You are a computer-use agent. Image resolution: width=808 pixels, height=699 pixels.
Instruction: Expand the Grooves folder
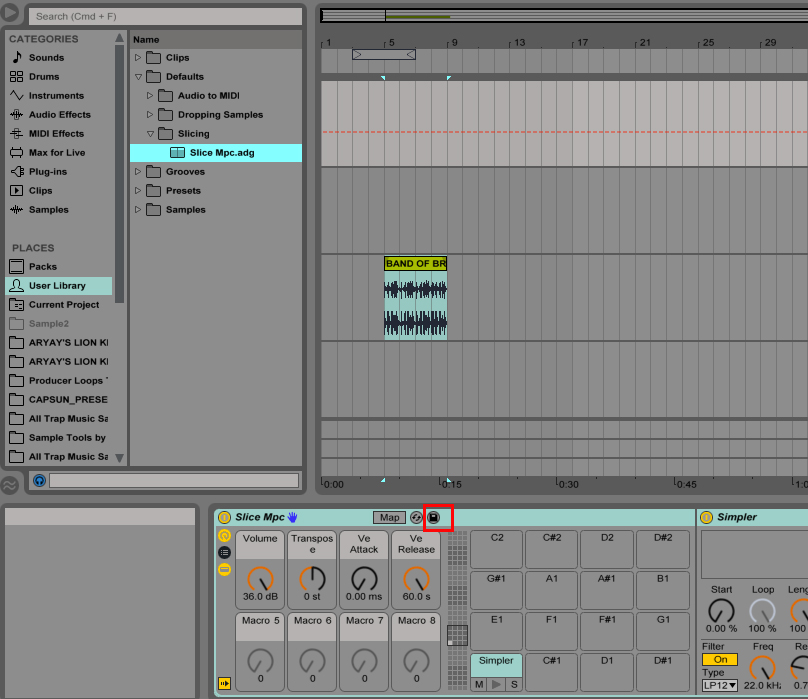click(x=138, y=172)
